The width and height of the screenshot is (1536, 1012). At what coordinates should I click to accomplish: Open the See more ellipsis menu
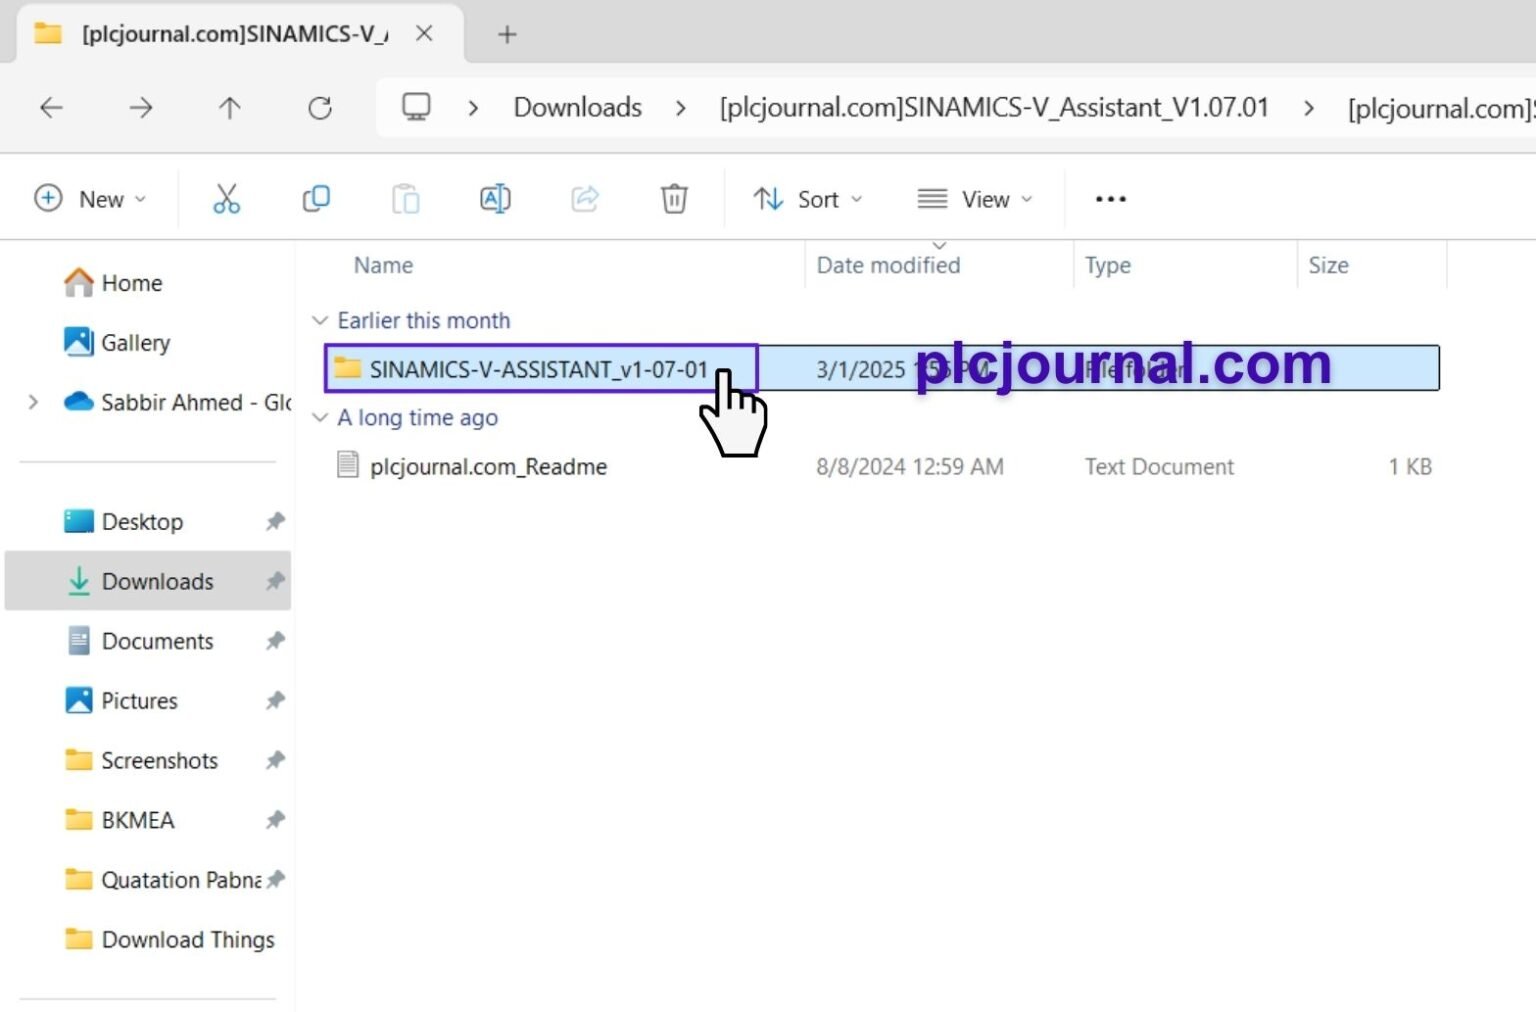click(1110, 199)
